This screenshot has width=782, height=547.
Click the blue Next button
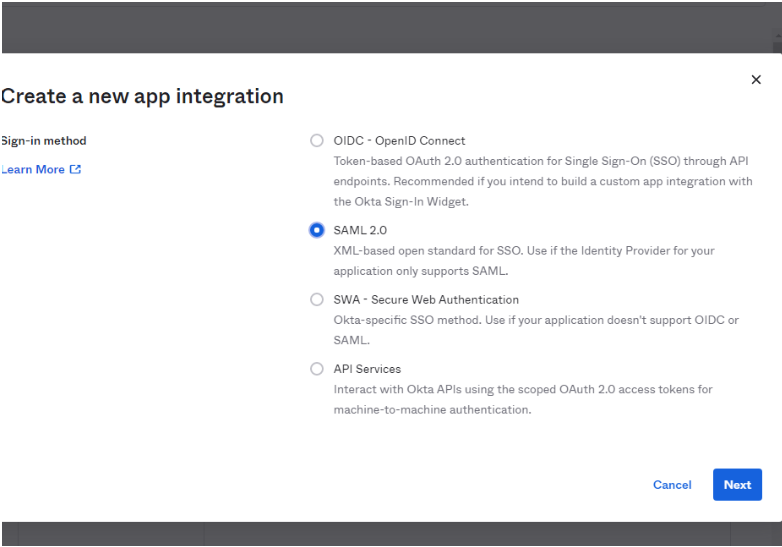pyautogui.click(x=737, y=485)
